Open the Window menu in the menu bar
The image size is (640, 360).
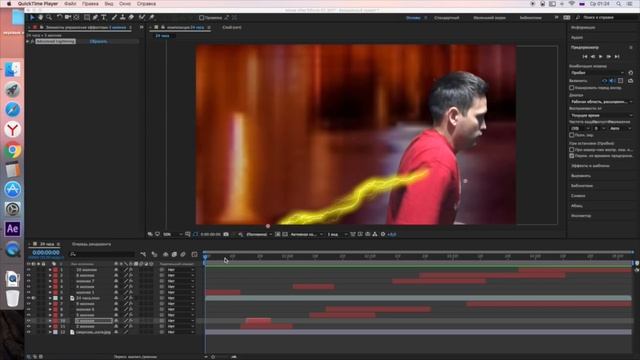coord(125,4)
